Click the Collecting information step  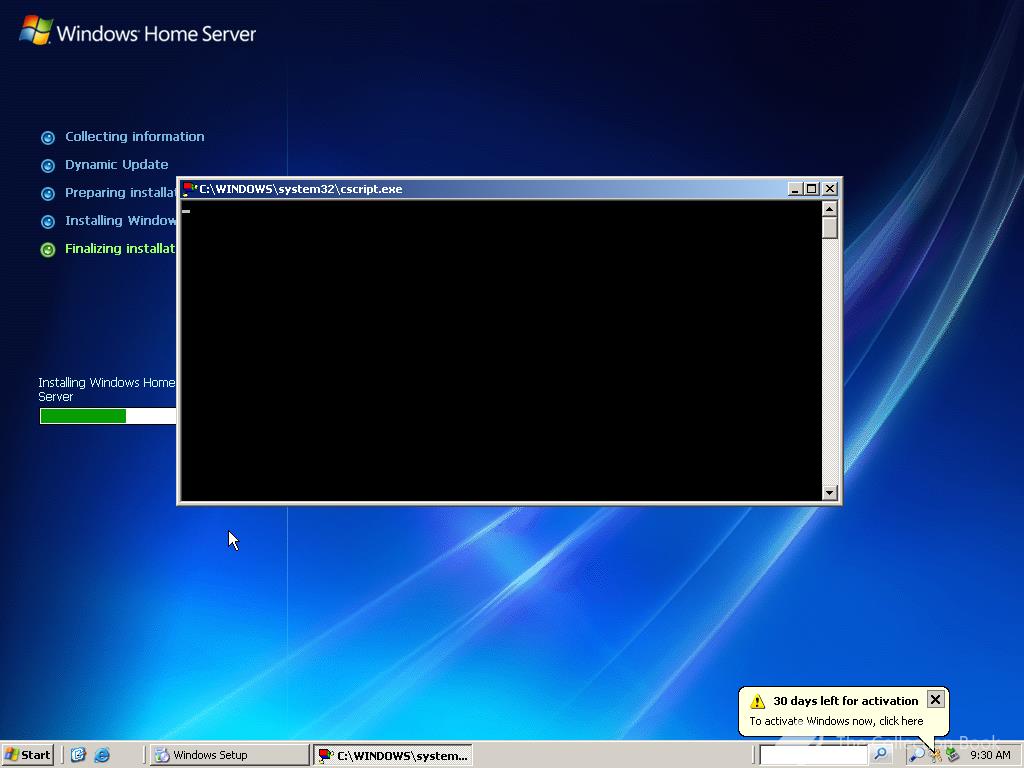click(x=123, y=136)
